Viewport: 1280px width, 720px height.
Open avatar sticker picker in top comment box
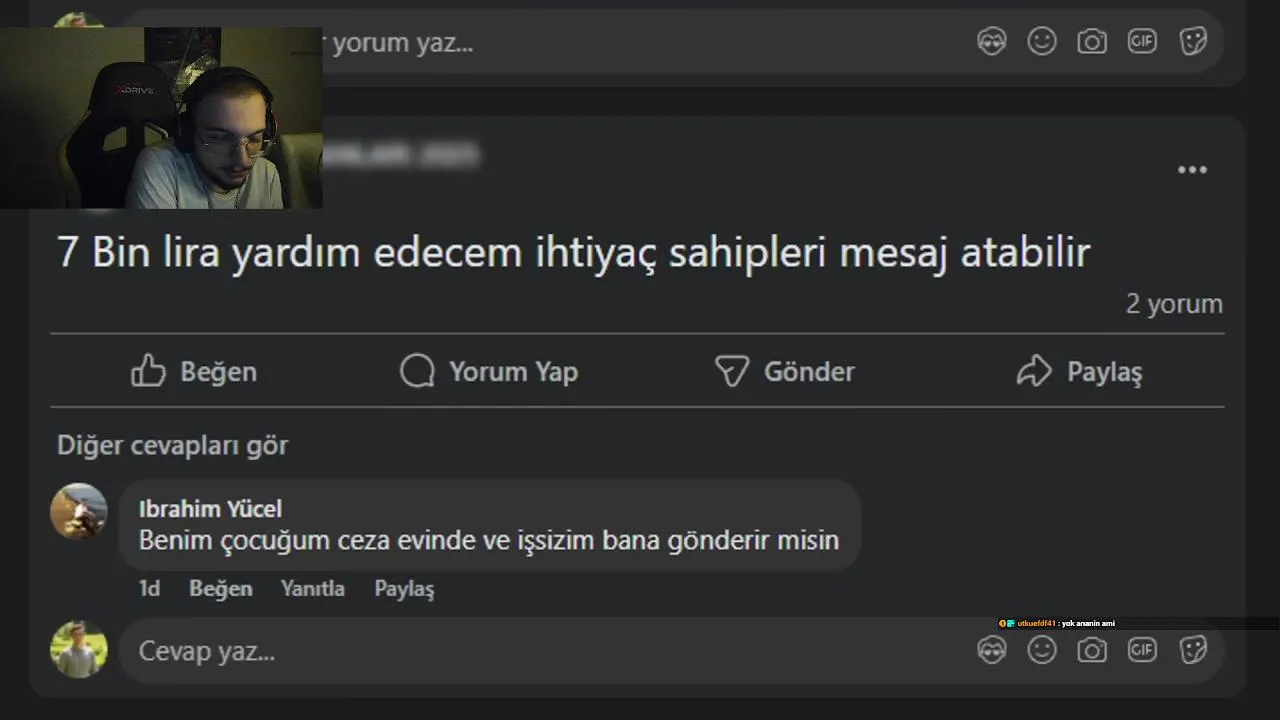tap(991, 41)
